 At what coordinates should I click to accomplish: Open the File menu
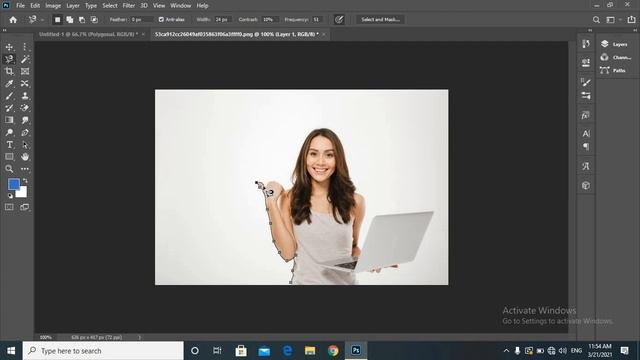point(20,6)
